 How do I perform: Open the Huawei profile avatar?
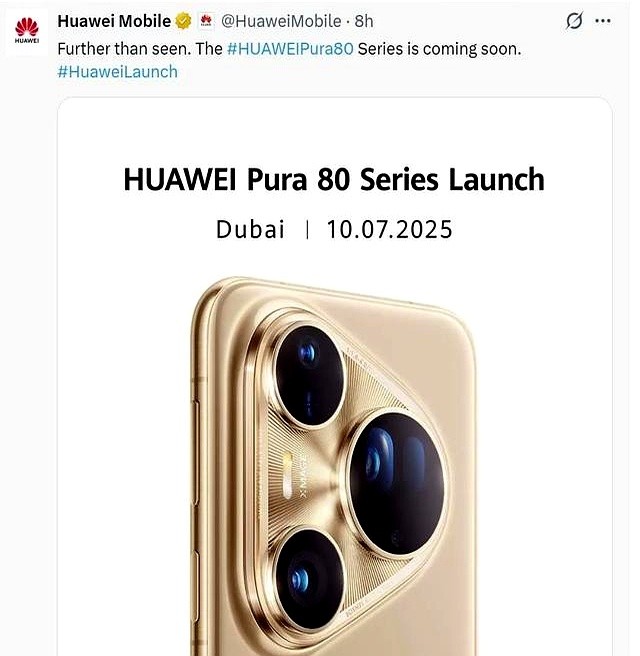tap(27, 32)
